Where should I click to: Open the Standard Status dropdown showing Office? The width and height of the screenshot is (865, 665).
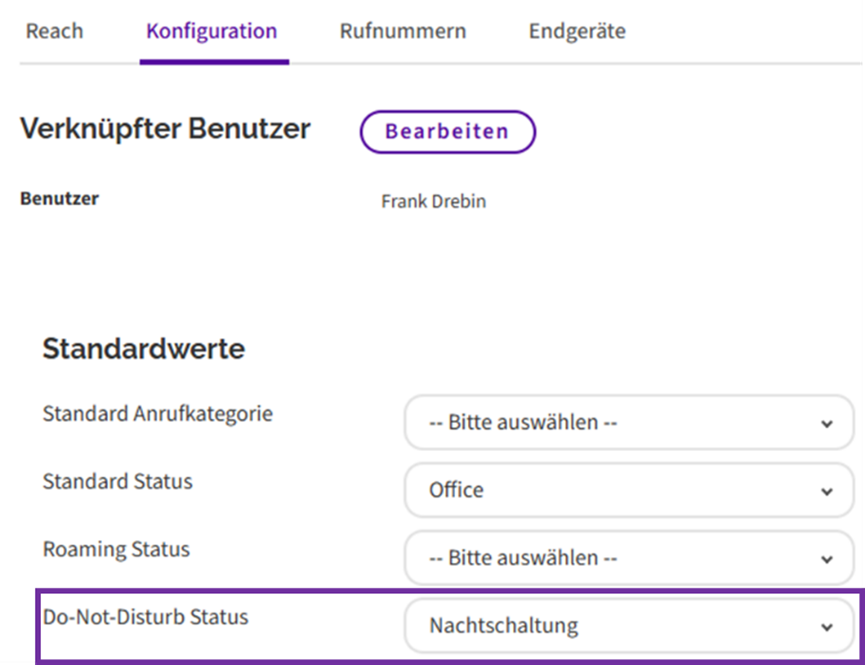[x=628, y=491]
